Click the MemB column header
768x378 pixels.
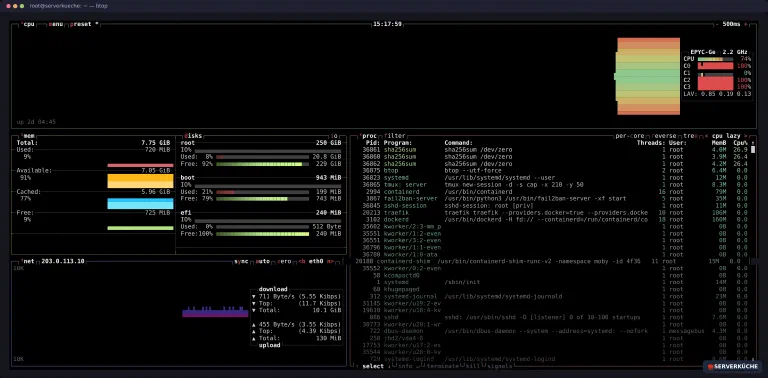(x=719, y=143)
